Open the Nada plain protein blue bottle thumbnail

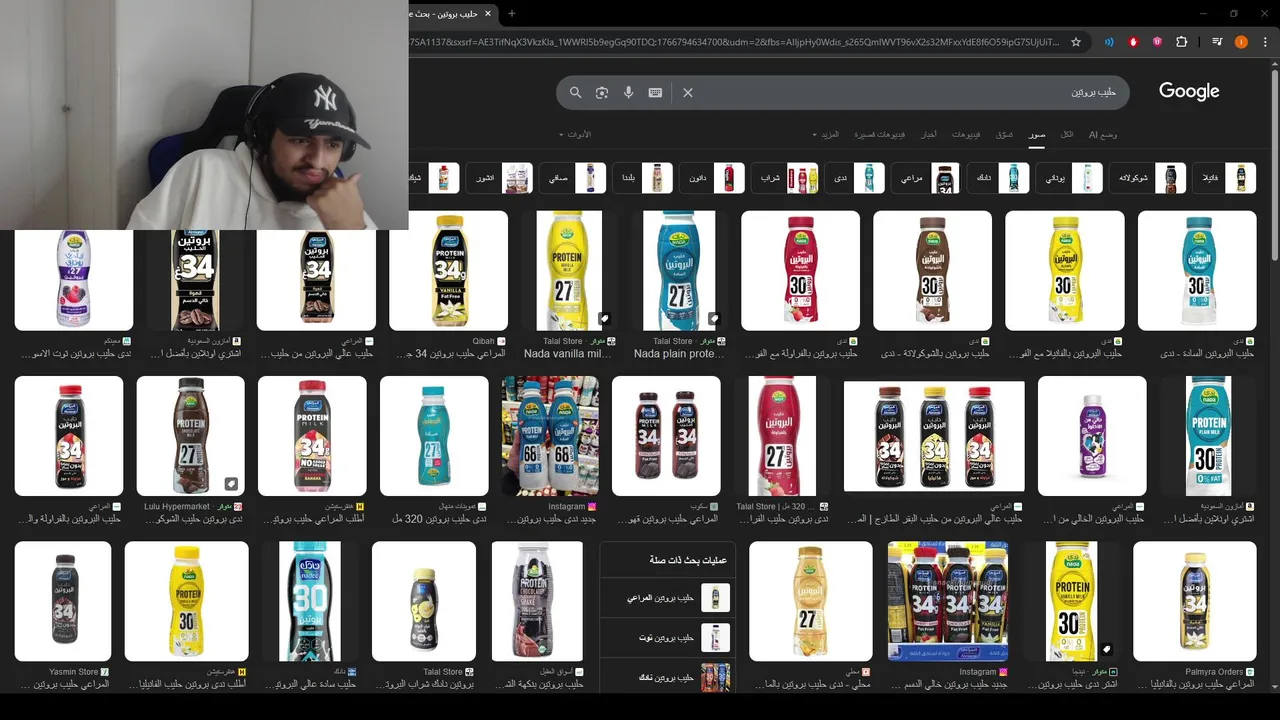click(x=679, y=270)
